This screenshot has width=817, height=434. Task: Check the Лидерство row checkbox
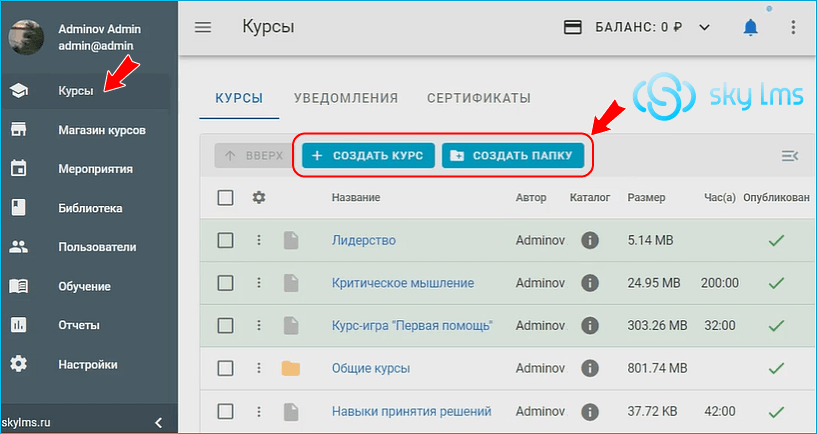coord(225,240)
